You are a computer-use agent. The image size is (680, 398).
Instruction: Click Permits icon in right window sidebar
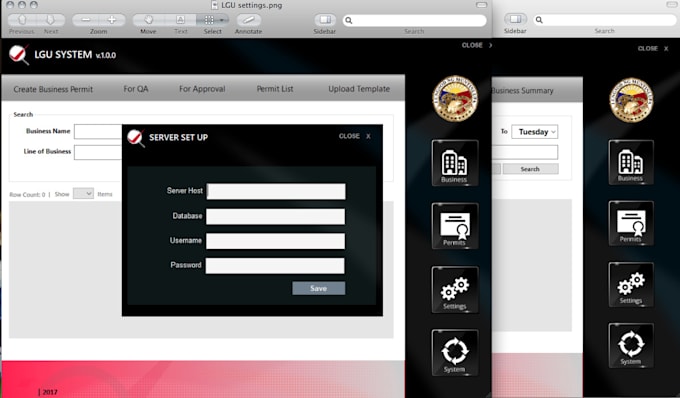pyautogui.click(x=631, y=223)
